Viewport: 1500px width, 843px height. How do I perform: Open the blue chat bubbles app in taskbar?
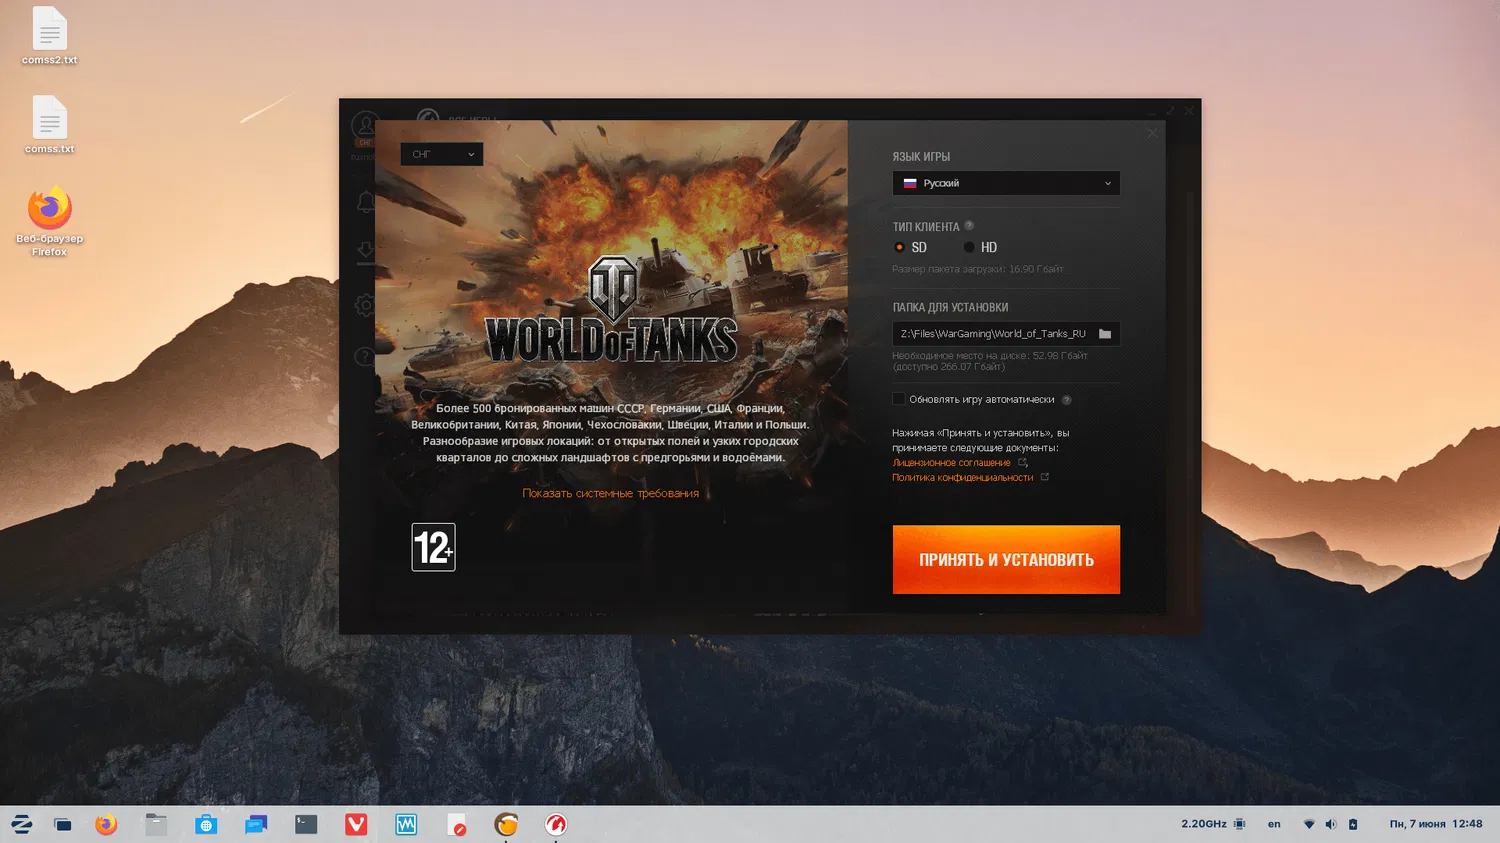tap(256, 824)
